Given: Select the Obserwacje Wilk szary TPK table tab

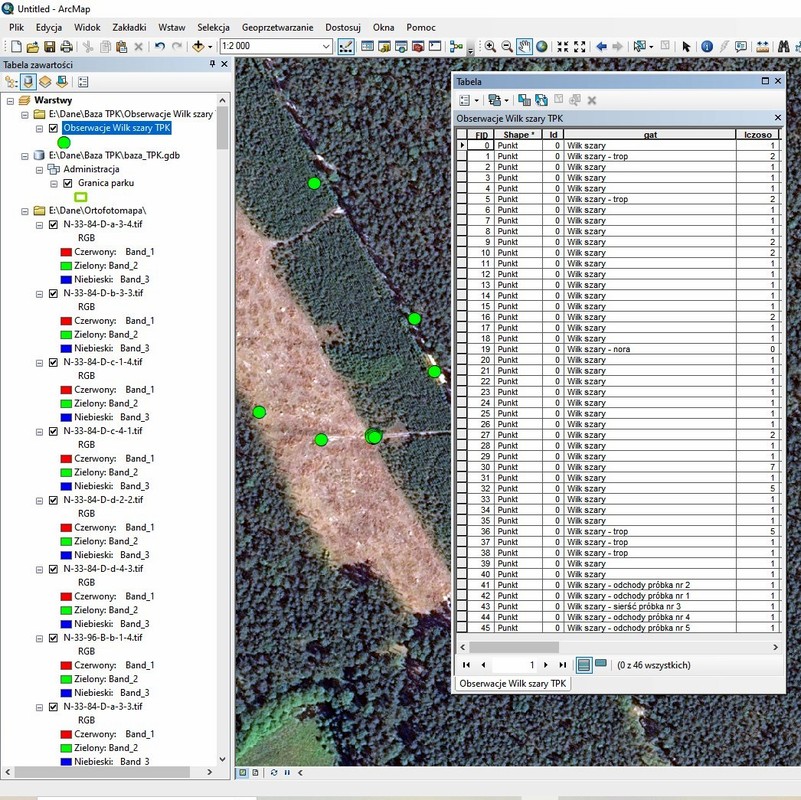Looking at the screenshot, I should pyautogui.click(x=513, y=683).
